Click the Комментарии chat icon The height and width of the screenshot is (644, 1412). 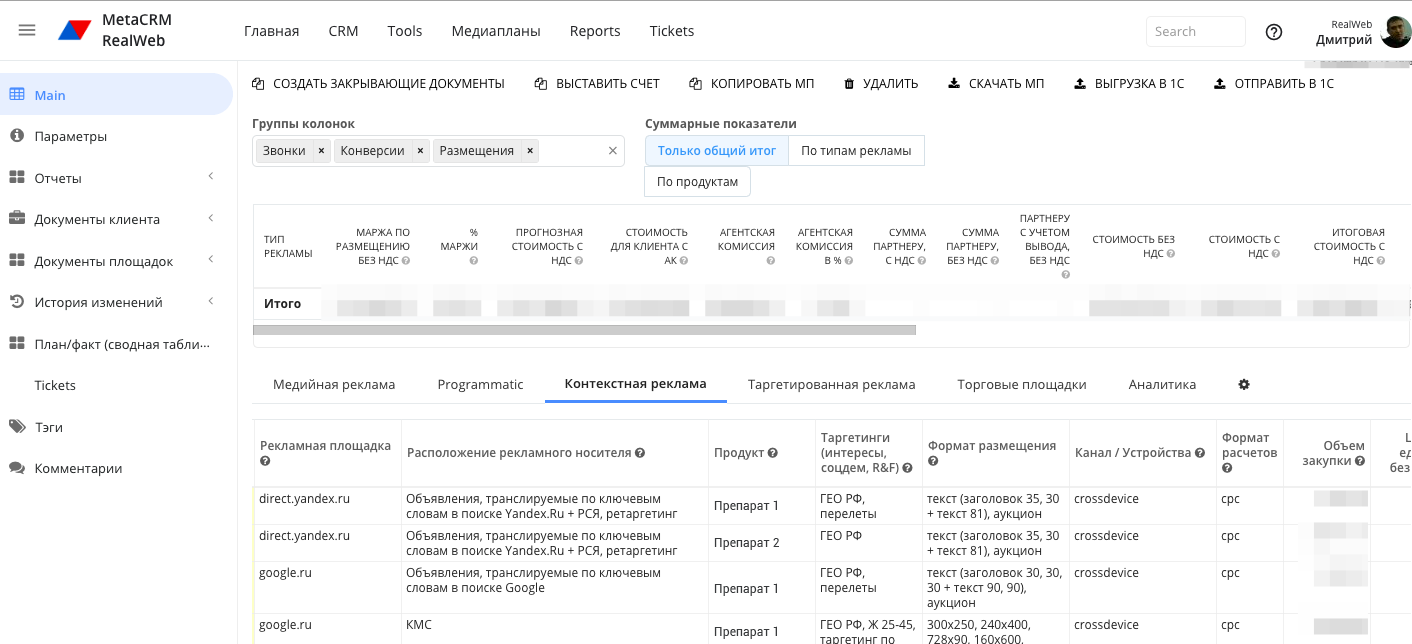pyautogui.click(x=17, y=467)
